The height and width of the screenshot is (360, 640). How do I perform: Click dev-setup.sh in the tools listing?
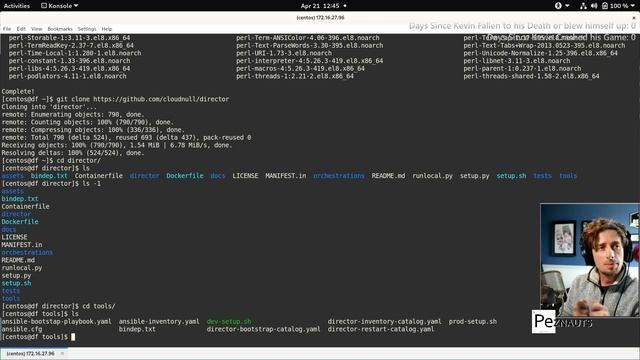click(229, 322)
